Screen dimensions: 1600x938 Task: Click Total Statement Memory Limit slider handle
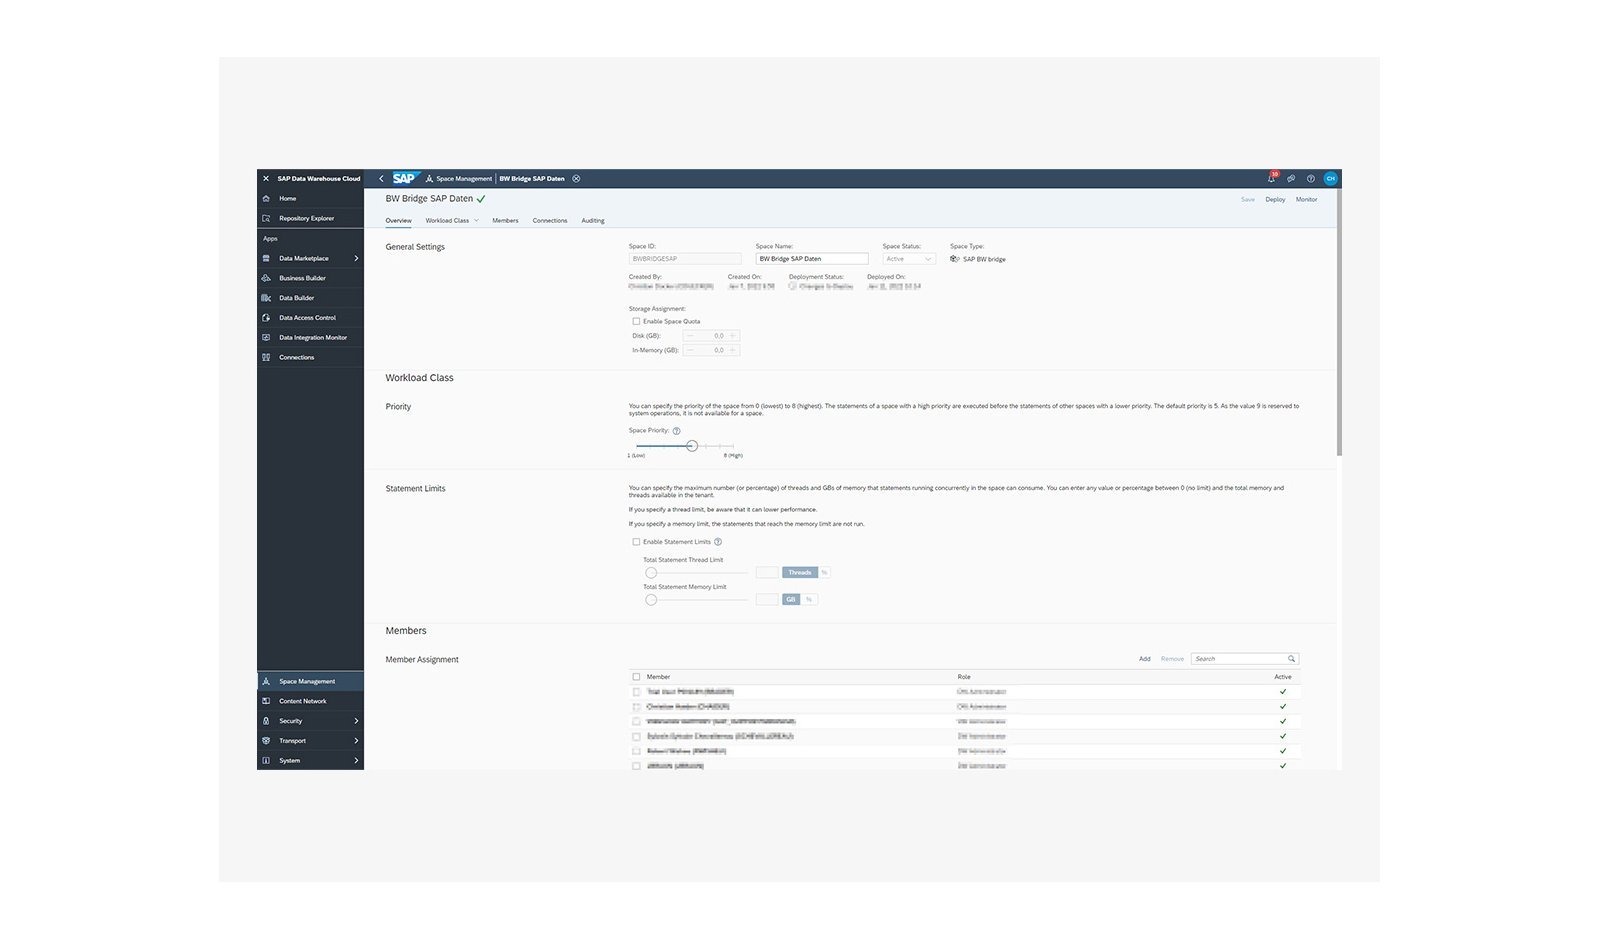651,600
